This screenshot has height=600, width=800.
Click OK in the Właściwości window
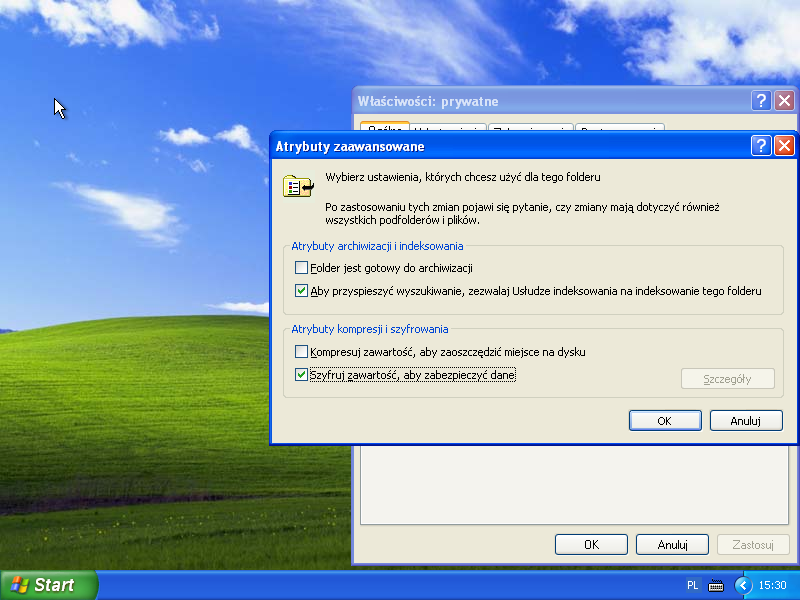(591, 545)
